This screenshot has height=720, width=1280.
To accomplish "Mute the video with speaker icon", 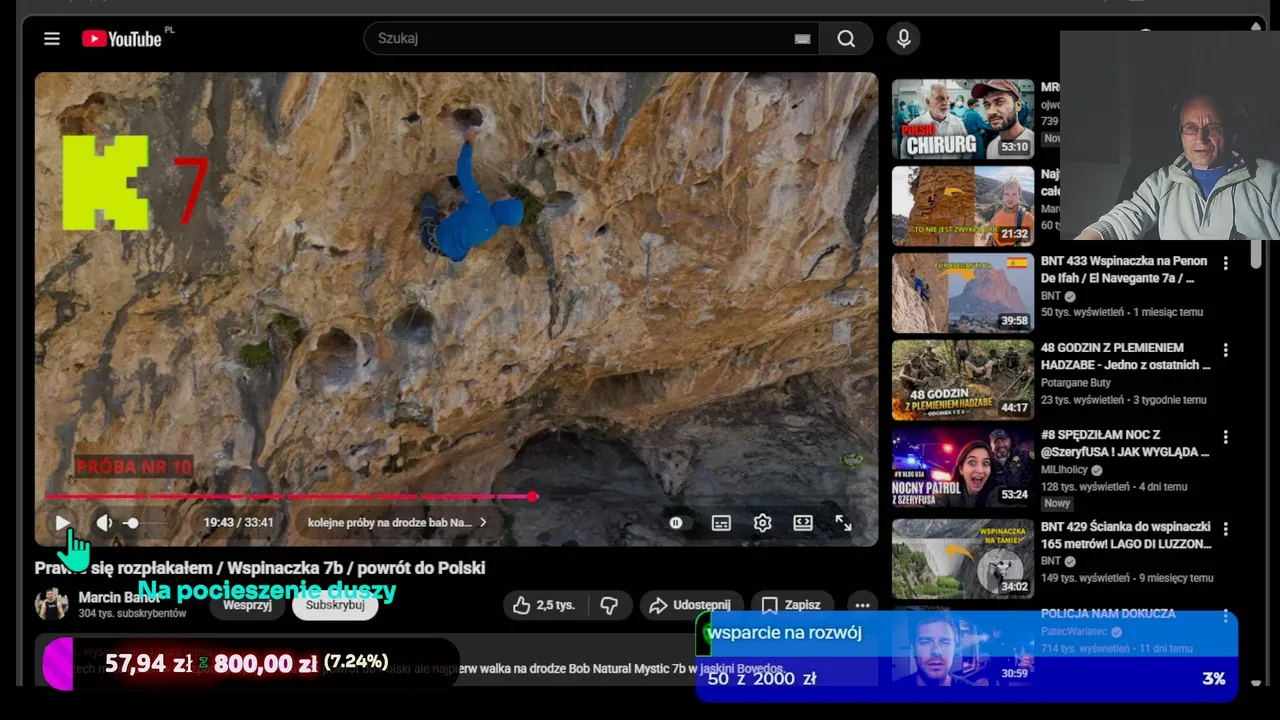I will click(x=104, y=522).
